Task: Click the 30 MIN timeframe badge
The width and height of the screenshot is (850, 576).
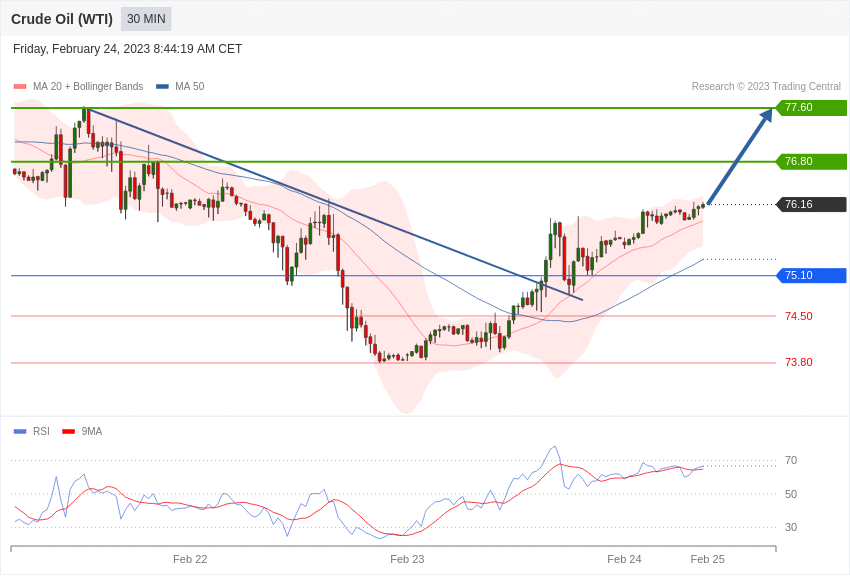Action: (x=146, y=19)
